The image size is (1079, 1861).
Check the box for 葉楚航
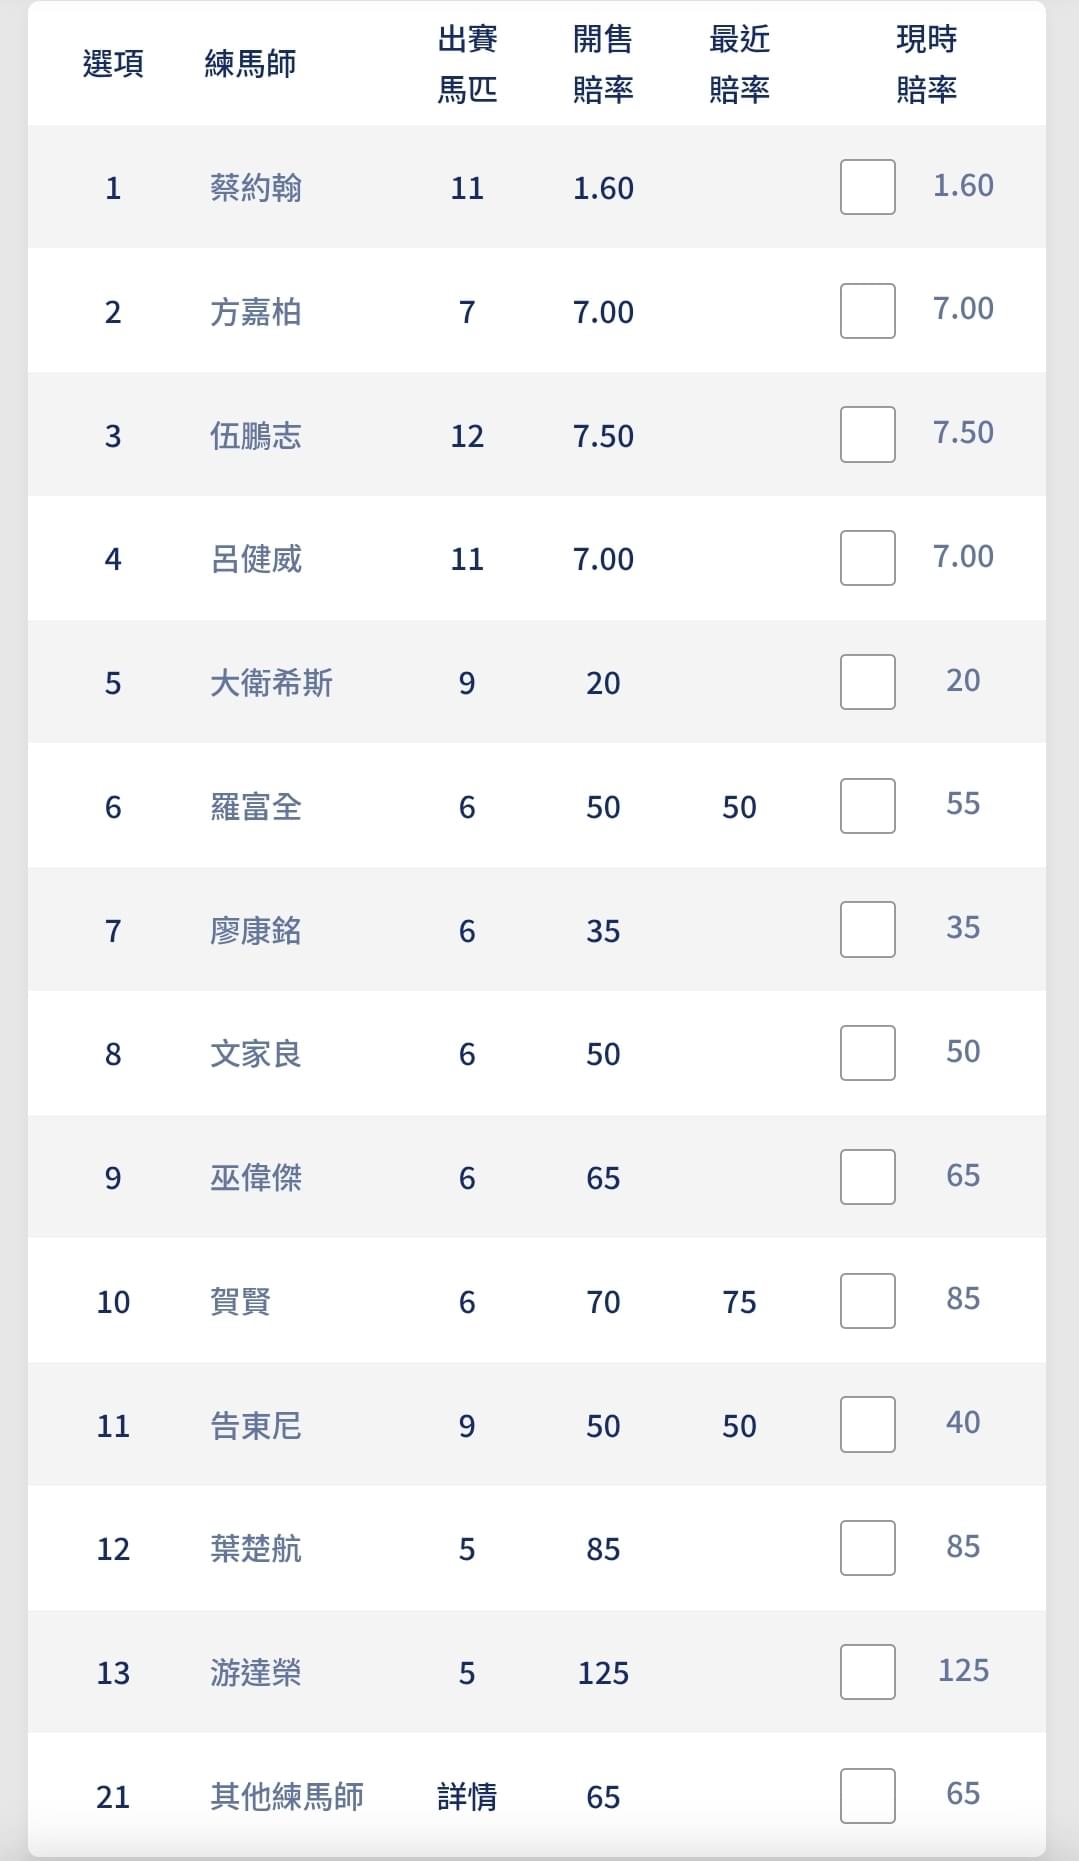(x=867, y=1548)
